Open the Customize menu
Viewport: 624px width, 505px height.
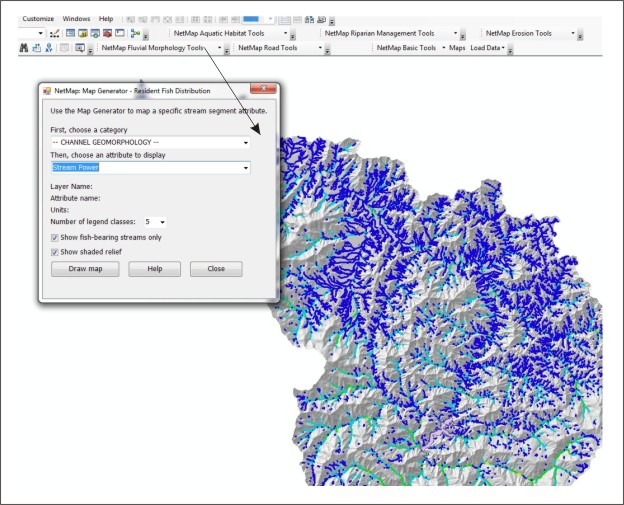38,18
